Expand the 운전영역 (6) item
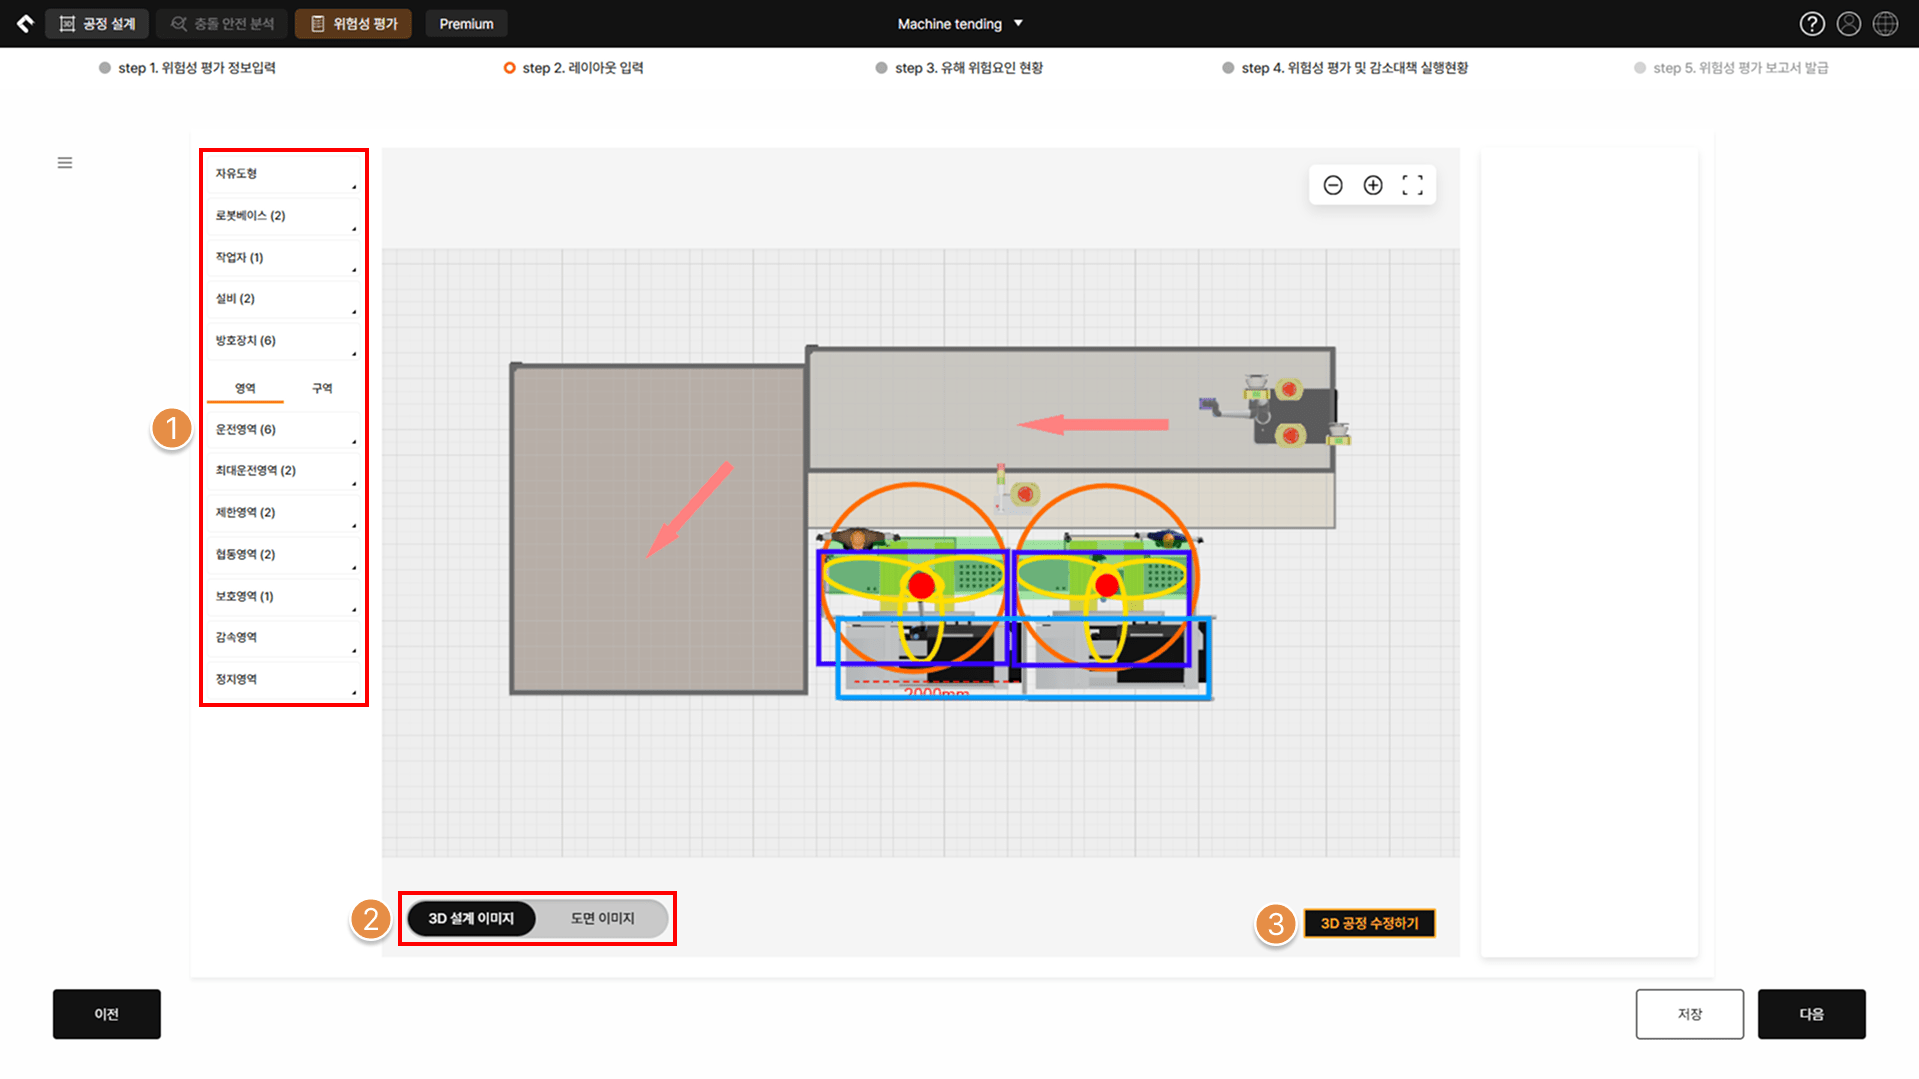Screen dimensions: 1919x1079 click(x=283, y=430)
